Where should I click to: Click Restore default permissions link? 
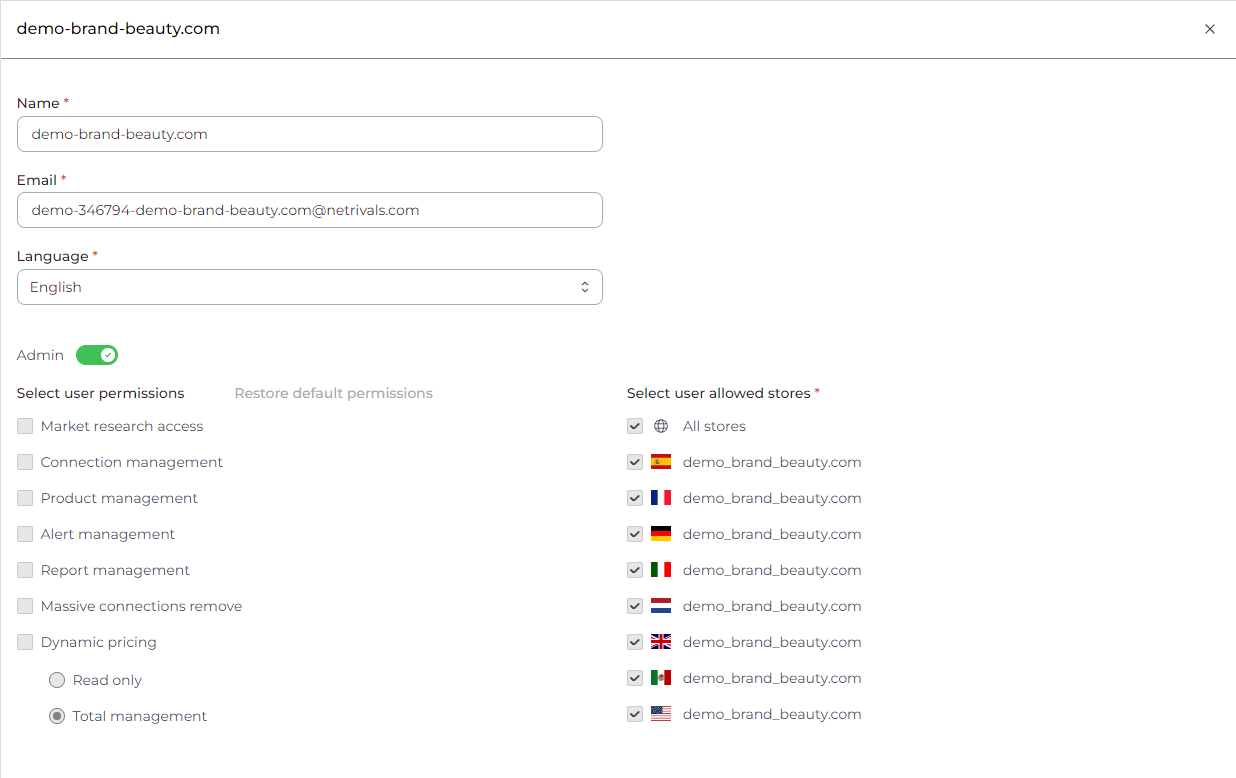(333, 393)
